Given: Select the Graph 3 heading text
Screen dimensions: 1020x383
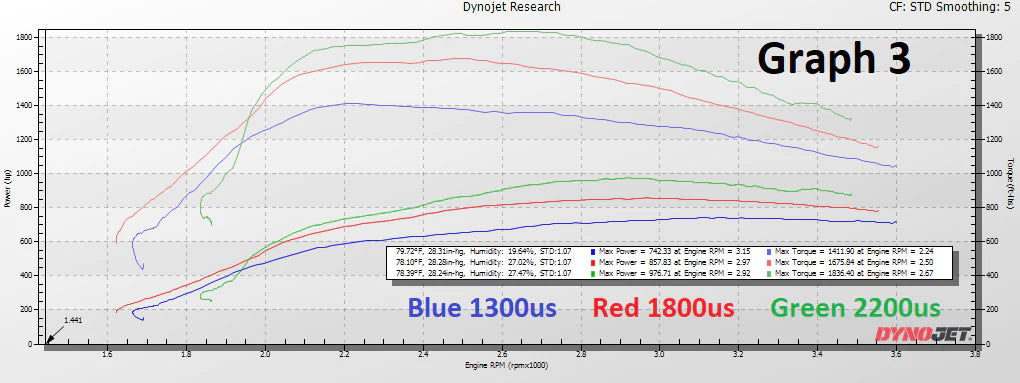Looking at the screenshot, I should pyautogui.click(x=834, y=59).
